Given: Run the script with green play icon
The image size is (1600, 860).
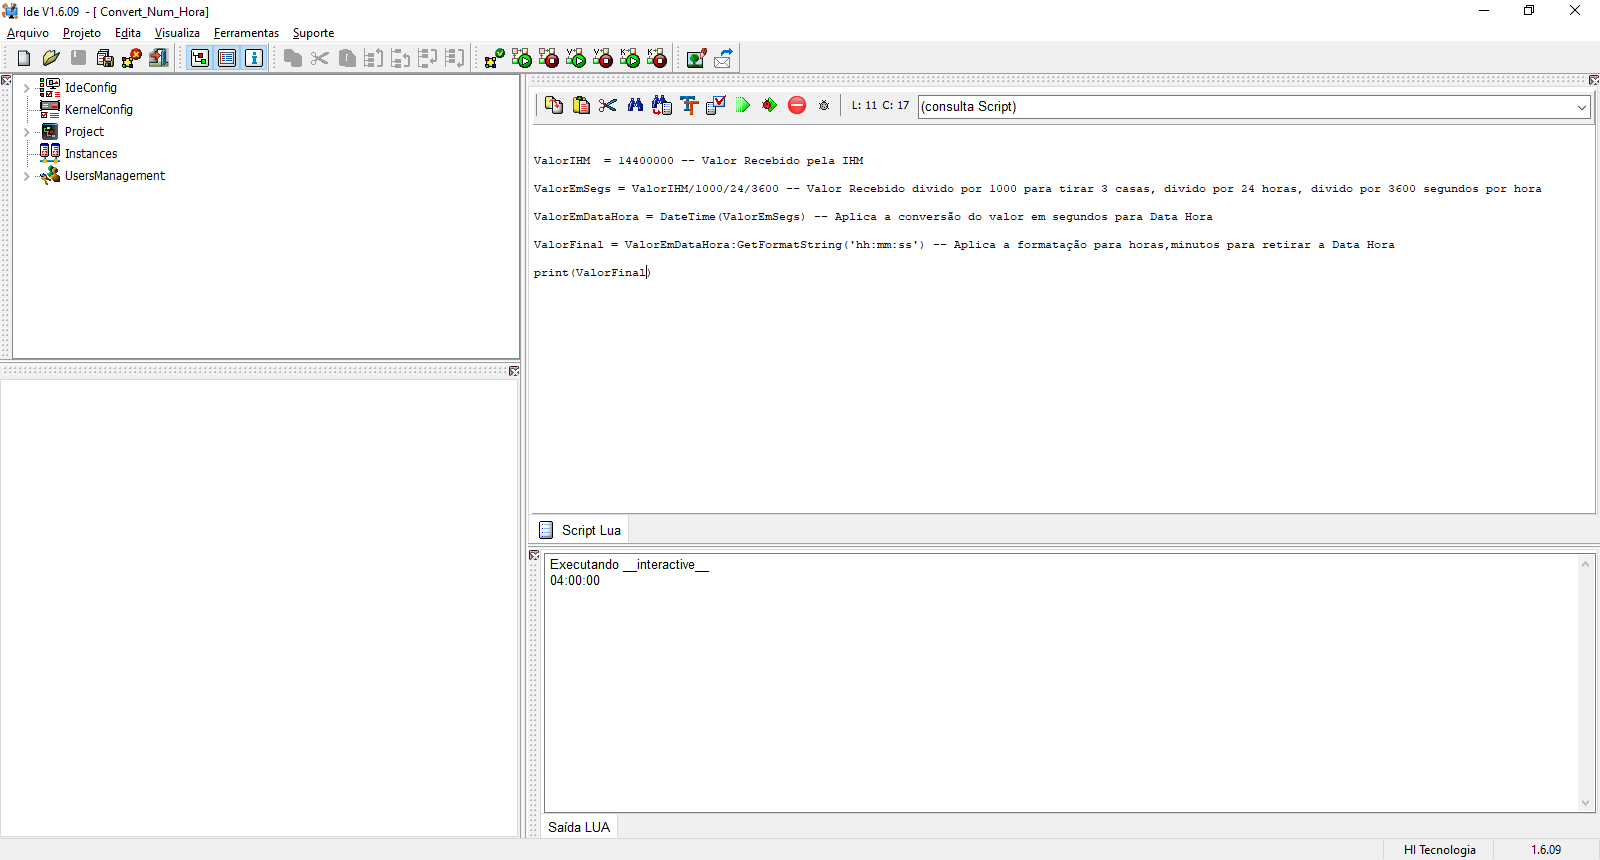Looking at the screenshot, I should (x=743, y=105).
